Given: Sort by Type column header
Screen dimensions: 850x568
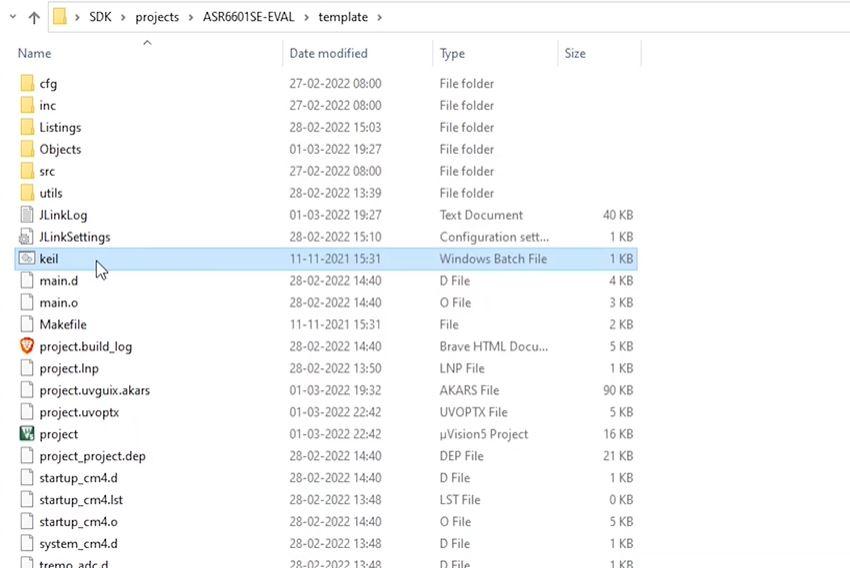Looking at the screenshot, I should [x=452, y=53].
